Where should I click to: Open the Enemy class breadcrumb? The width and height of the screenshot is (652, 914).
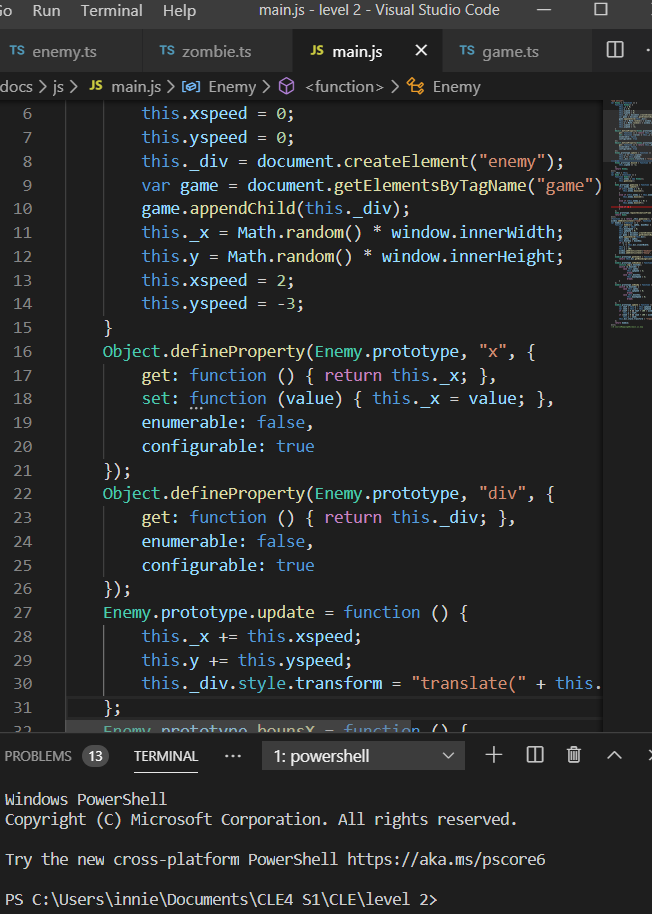coord(456,87)
